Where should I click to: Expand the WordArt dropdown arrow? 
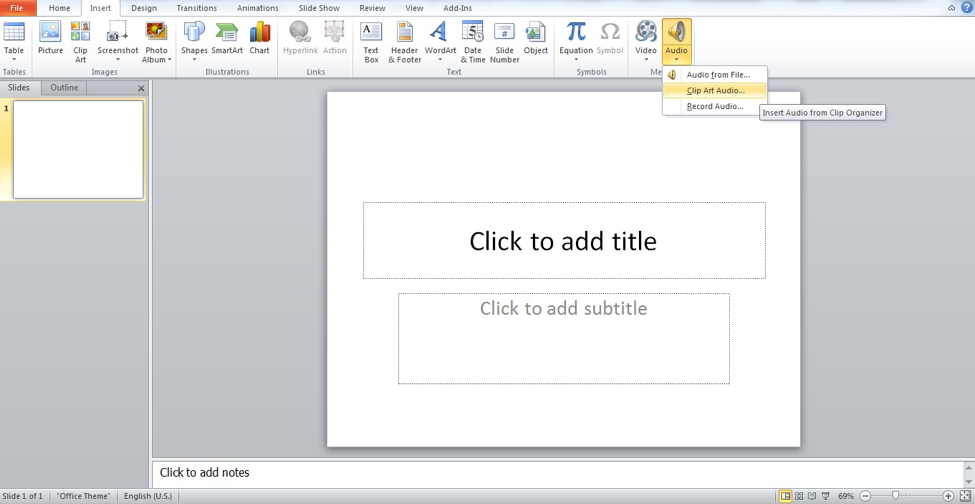(440, 60)
